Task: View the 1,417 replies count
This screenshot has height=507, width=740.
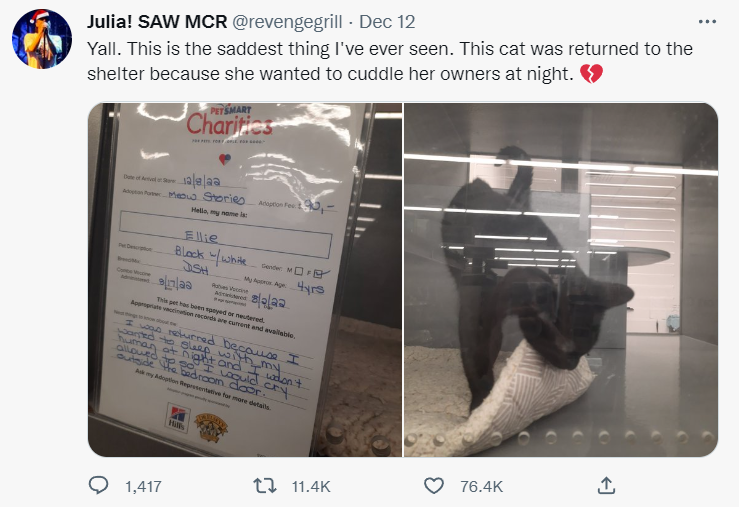Action: (143, 486)
